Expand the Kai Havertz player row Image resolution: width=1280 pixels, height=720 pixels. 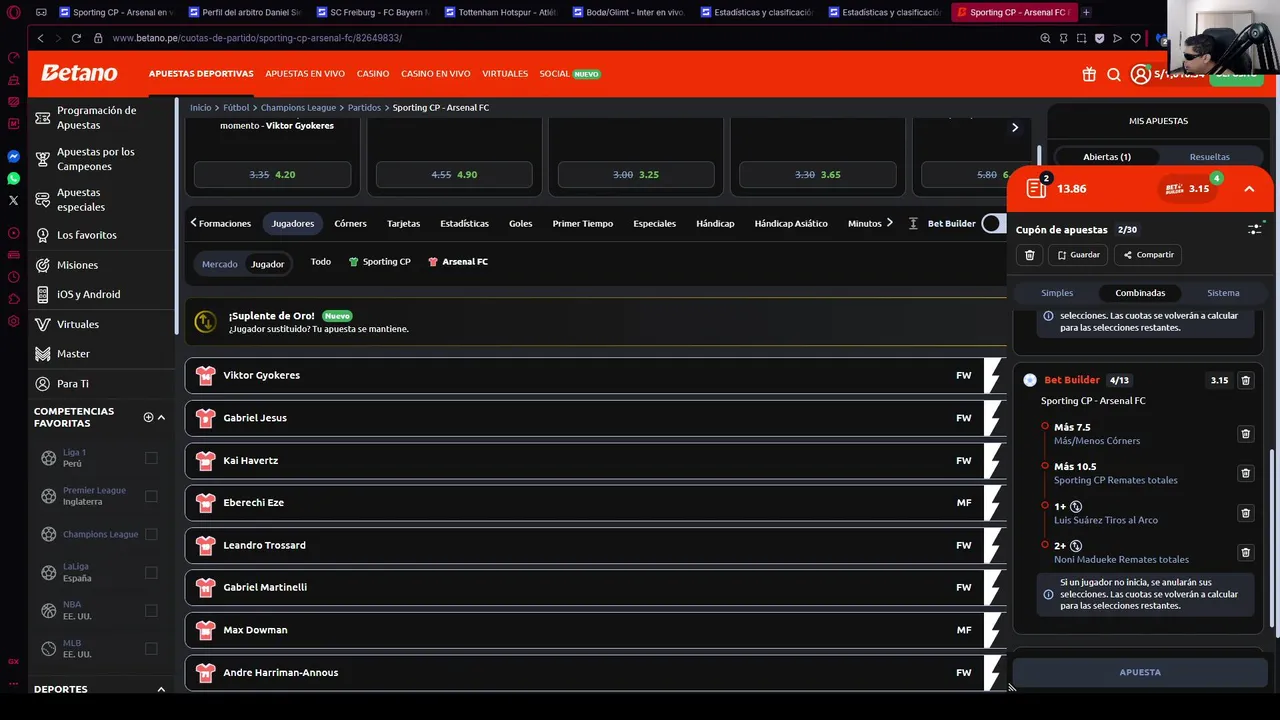point(595,460)
